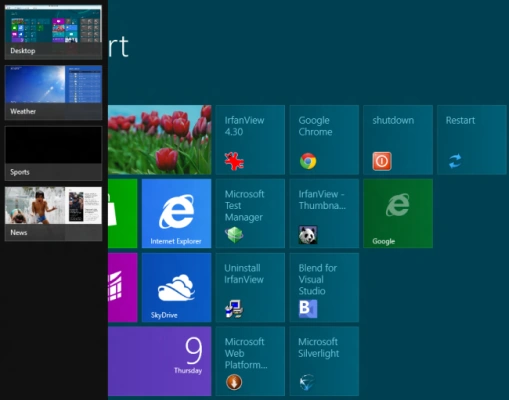Open the Microsoft Web Platform tile
Image resolution: width=509 pixels, height=400 pixels.
click(250, 361)
